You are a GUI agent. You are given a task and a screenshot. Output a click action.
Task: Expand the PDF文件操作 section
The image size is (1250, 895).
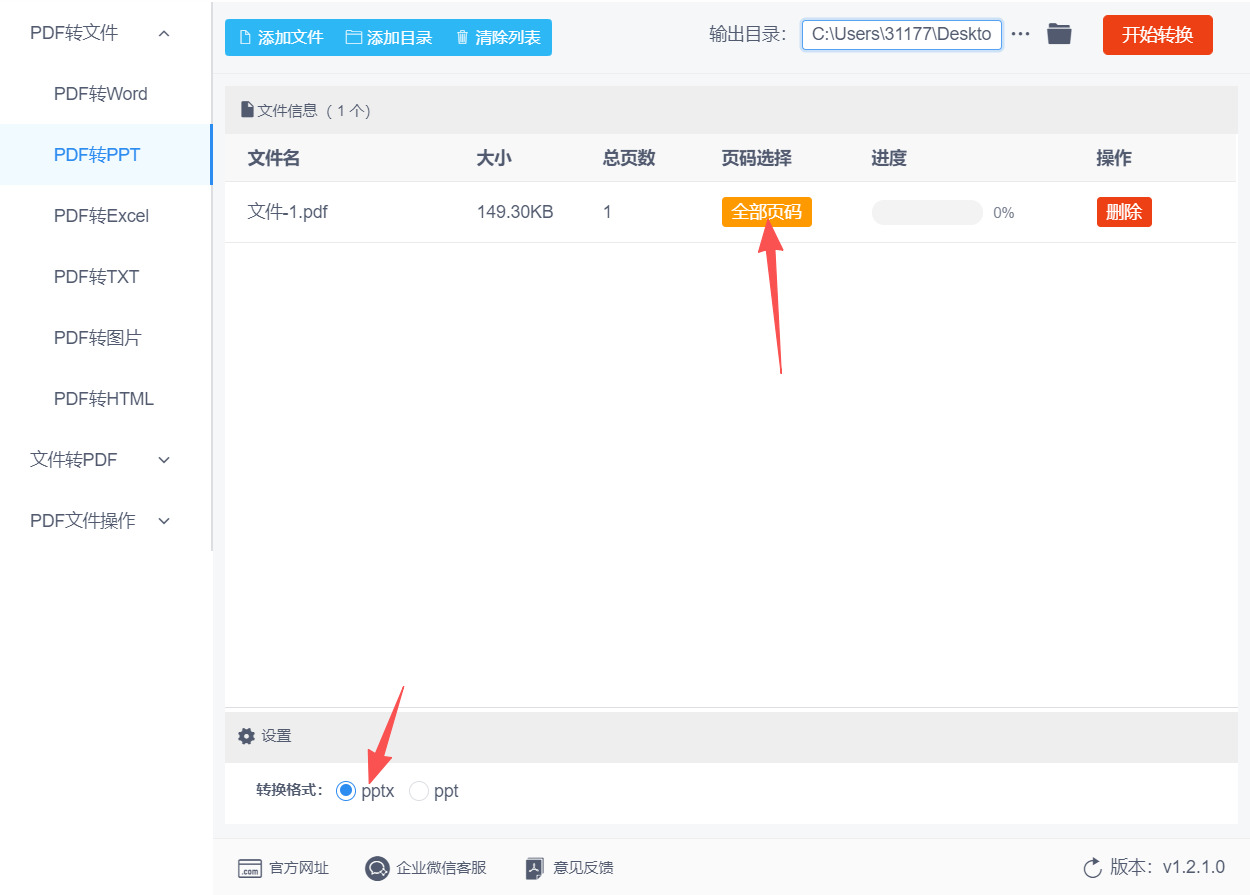[x=164, y=521]
